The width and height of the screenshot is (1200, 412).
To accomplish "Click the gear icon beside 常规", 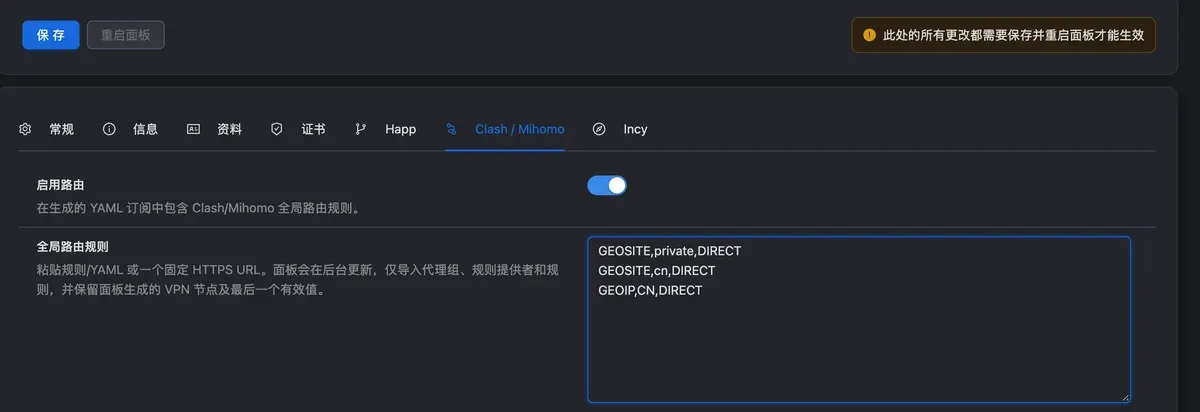I will coord(26,129).
